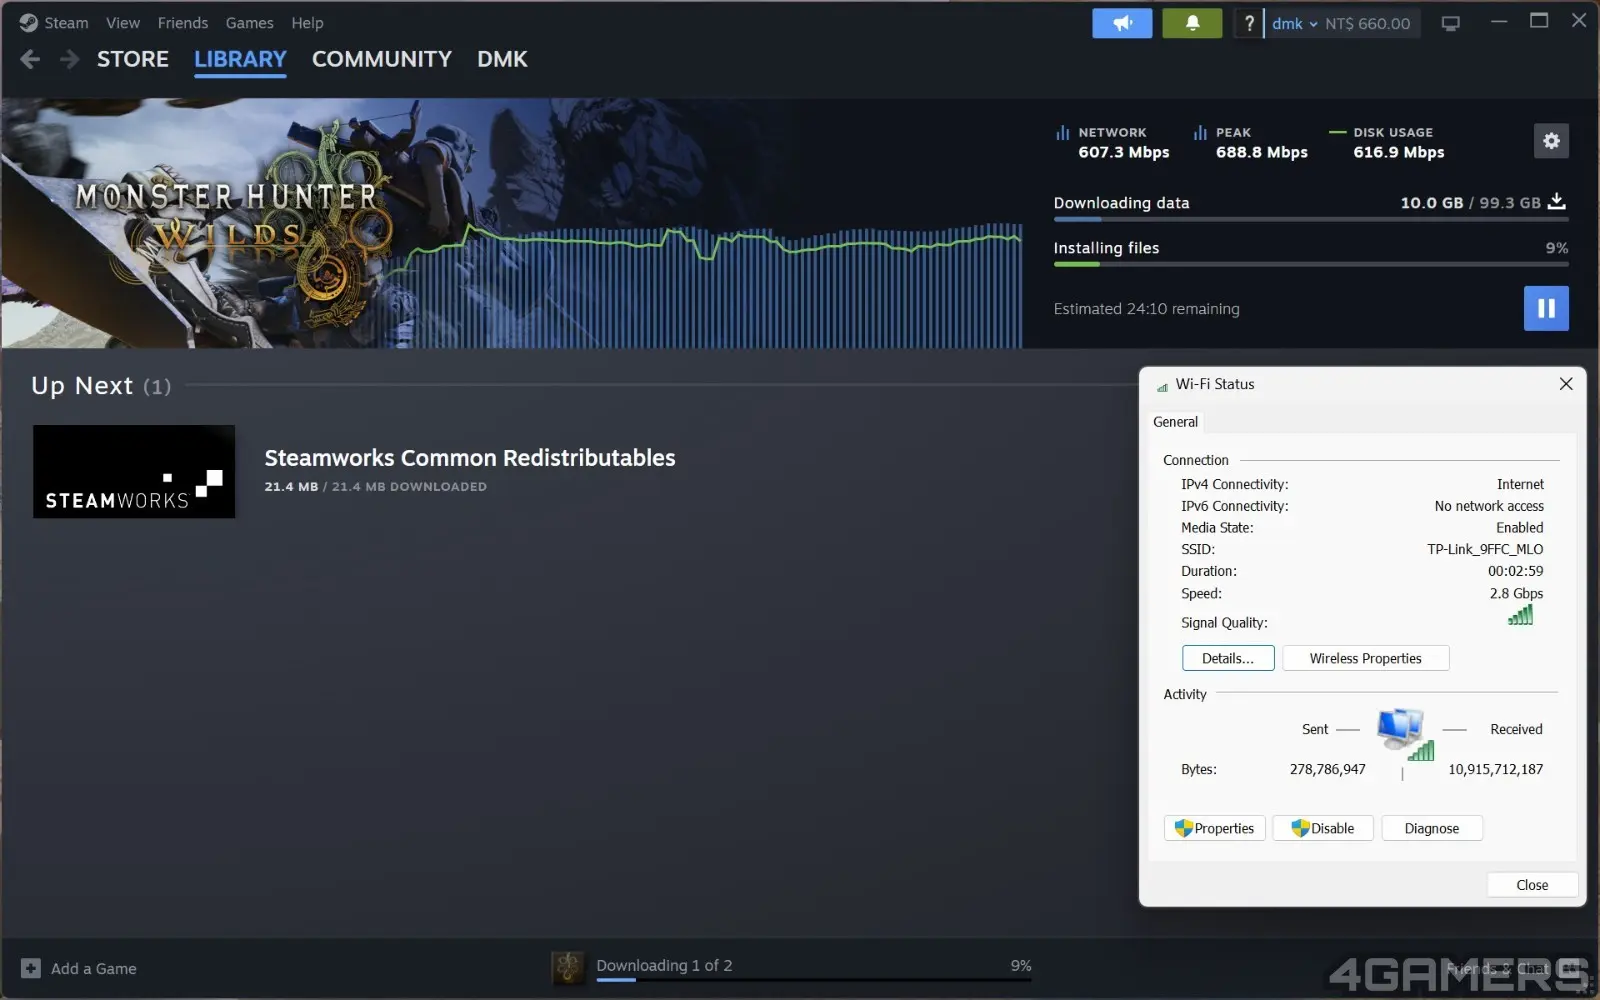This screenshot has width=1600, height=1000.
Task: Open Wireless Properties
Action: click(1365, 658)
